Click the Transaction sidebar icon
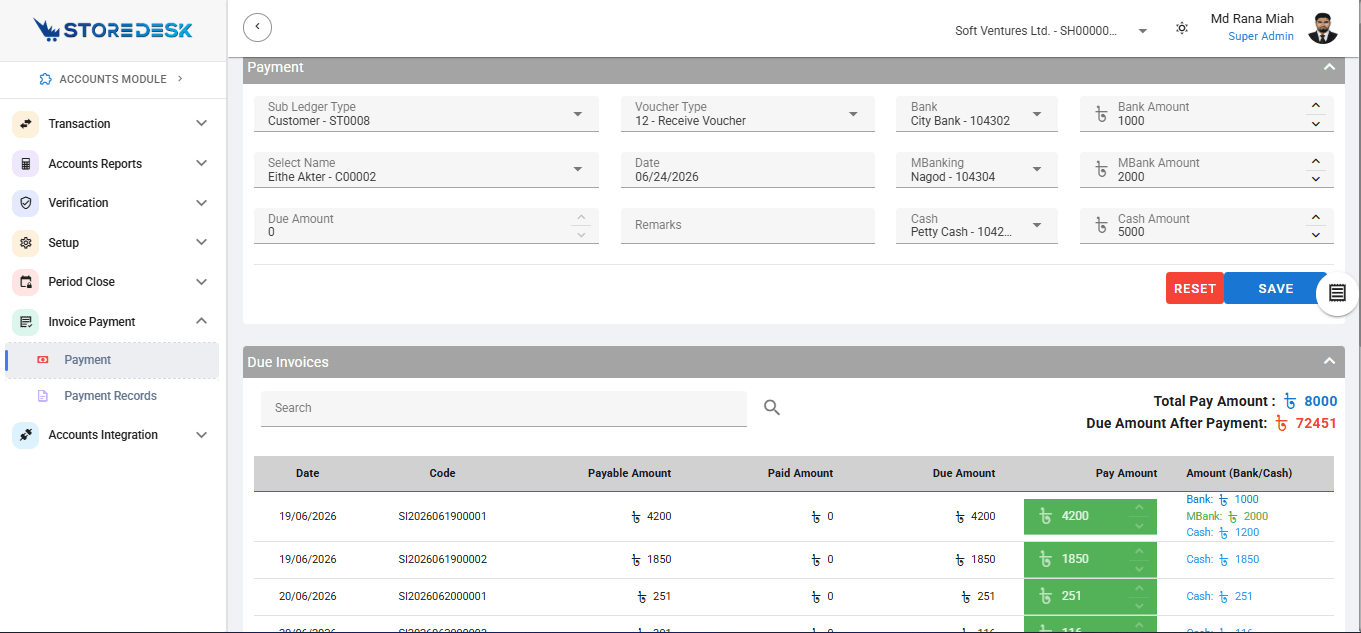The height and width of the screenshot is (633, 1361). (26, 124)
